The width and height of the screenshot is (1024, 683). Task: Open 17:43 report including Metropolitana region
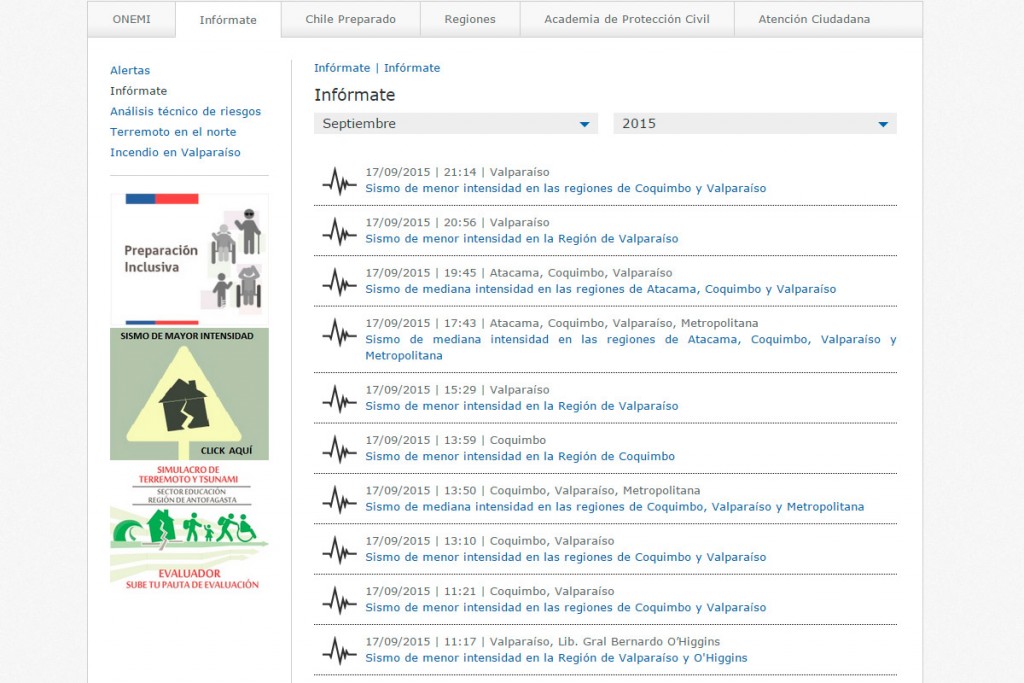coord(631,347)
